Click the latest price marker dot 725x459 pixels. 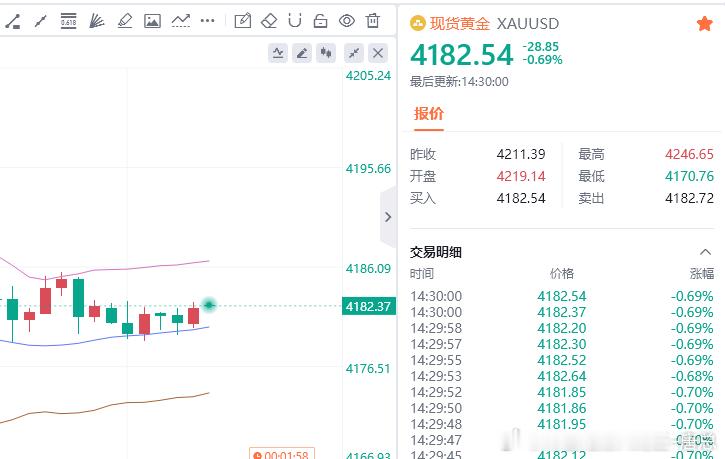point(209,305)
